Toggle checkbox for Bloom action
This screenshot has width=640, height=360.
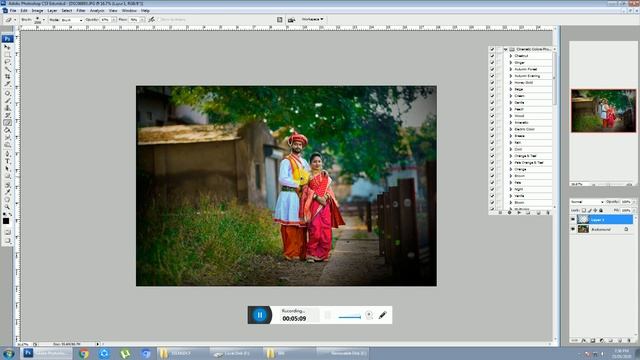tap(492, 202)
